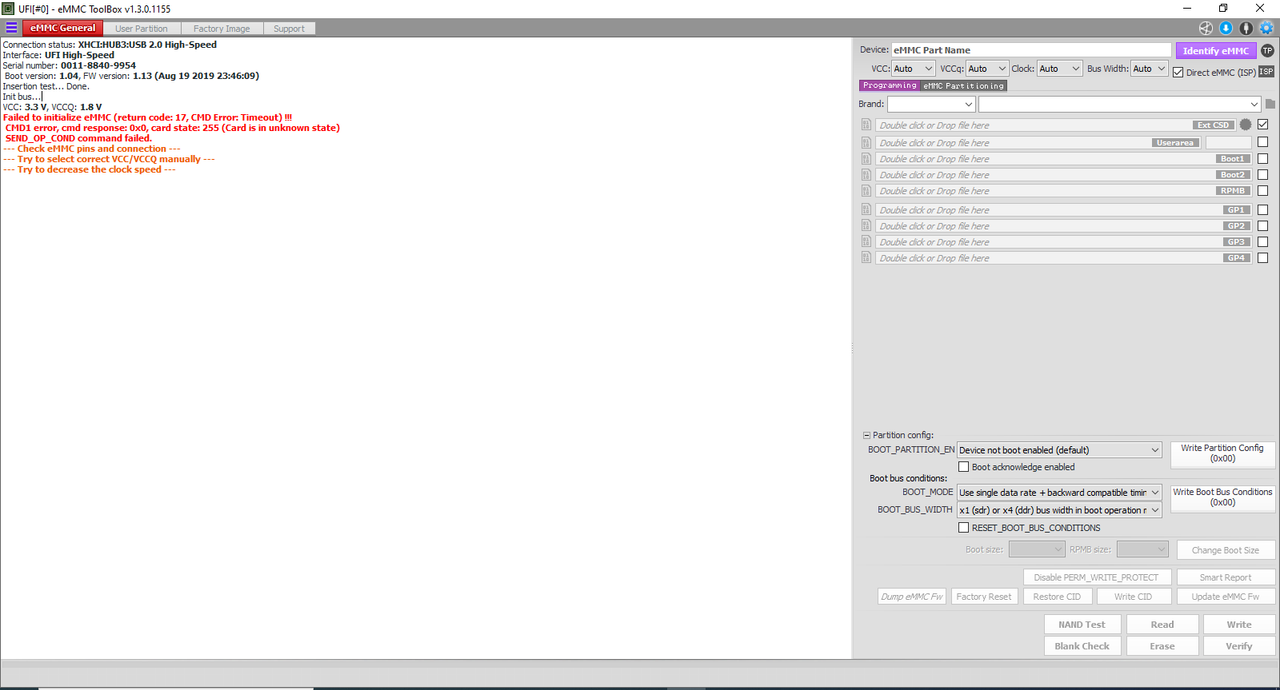Switch to User Partition tab
The width and height of the screenshot is (1280, 690).
pyautogui.click(x=141, y=28)
